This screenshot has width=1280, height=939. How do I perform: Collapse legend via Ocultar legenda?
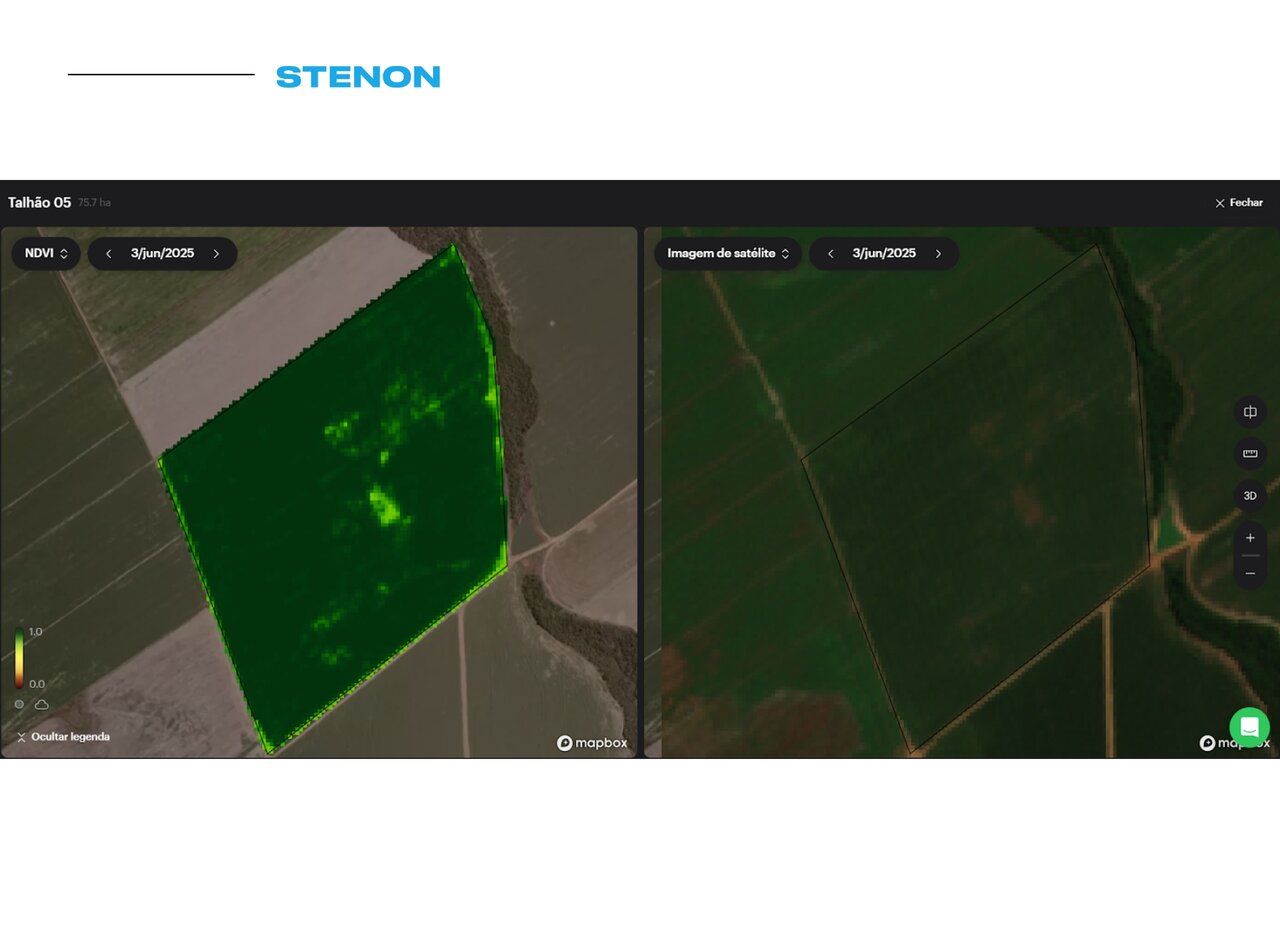tap(63, 737)
